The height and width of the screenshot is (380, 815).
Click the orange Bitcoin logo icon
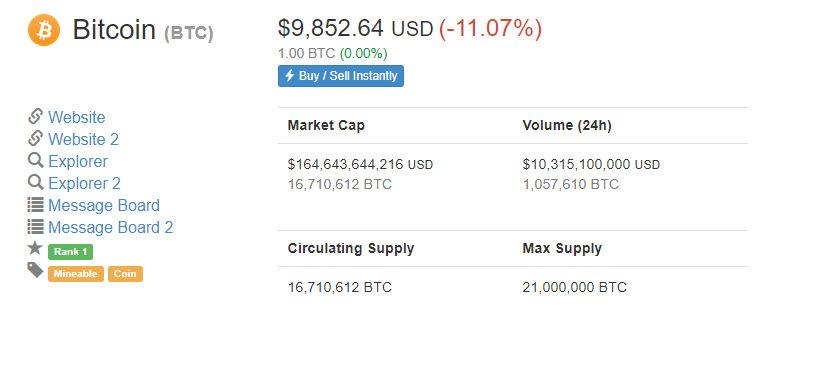pos(44,30)
